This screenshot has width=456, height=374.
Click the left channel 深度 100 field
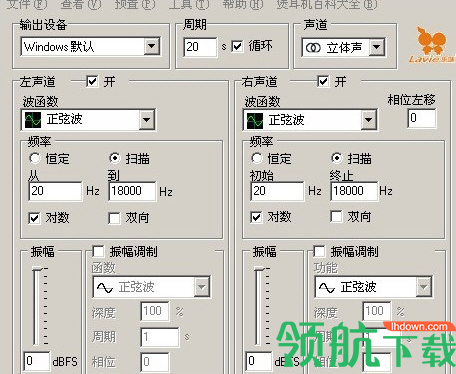(x=155, y=311)
